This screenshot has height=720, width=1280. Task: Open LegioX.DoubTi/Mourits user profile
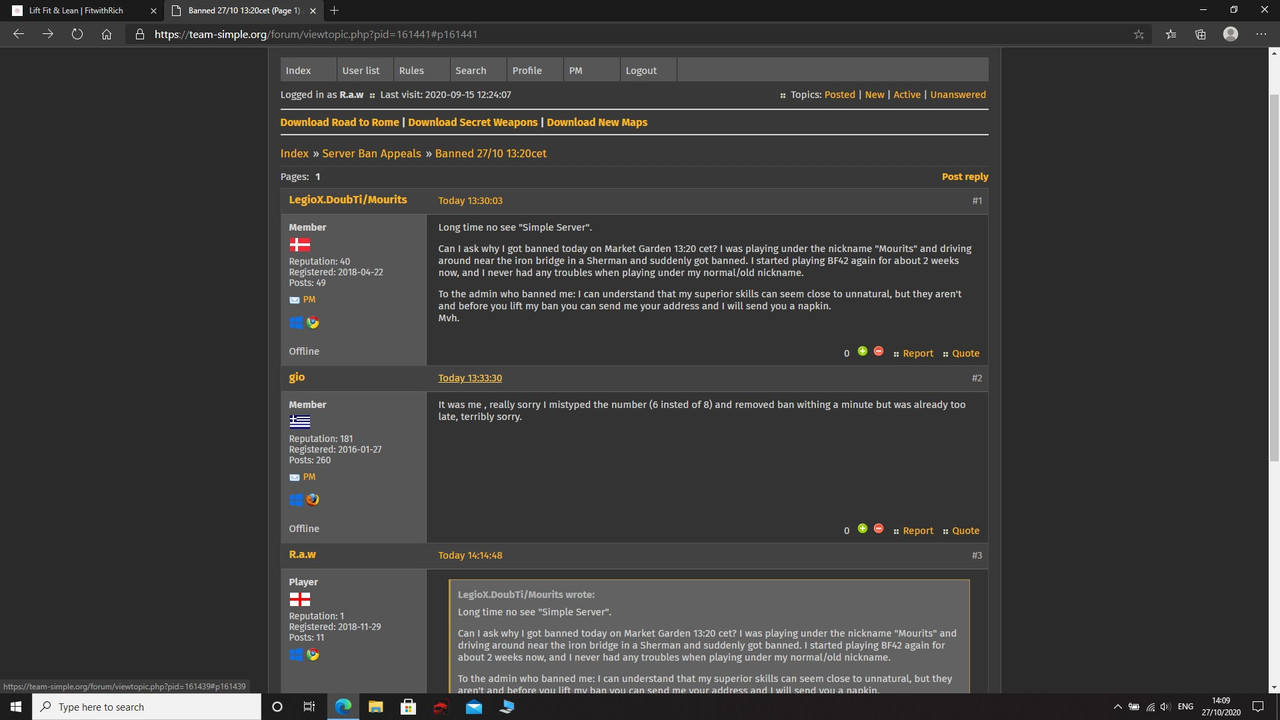348,200
